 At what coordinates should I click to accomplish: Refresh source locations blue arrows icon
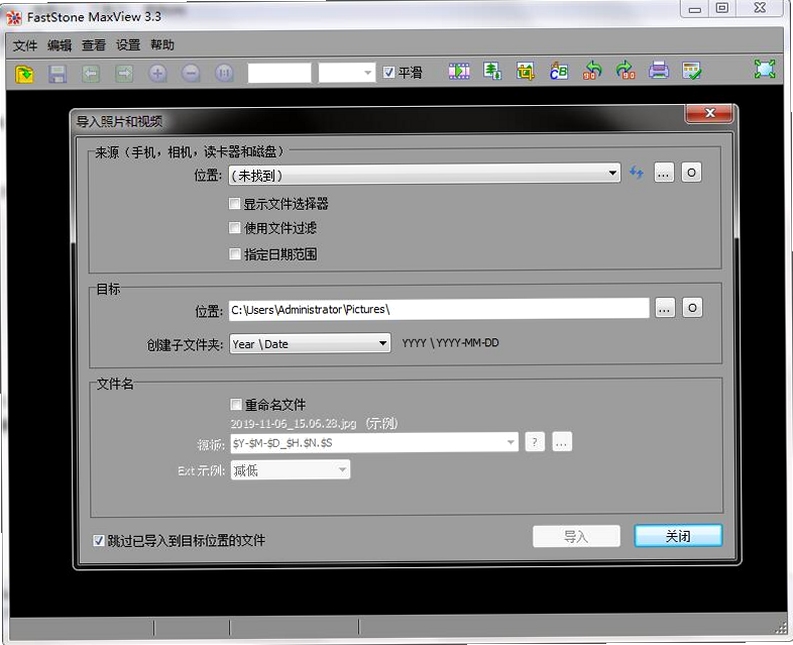coord(636,173)
